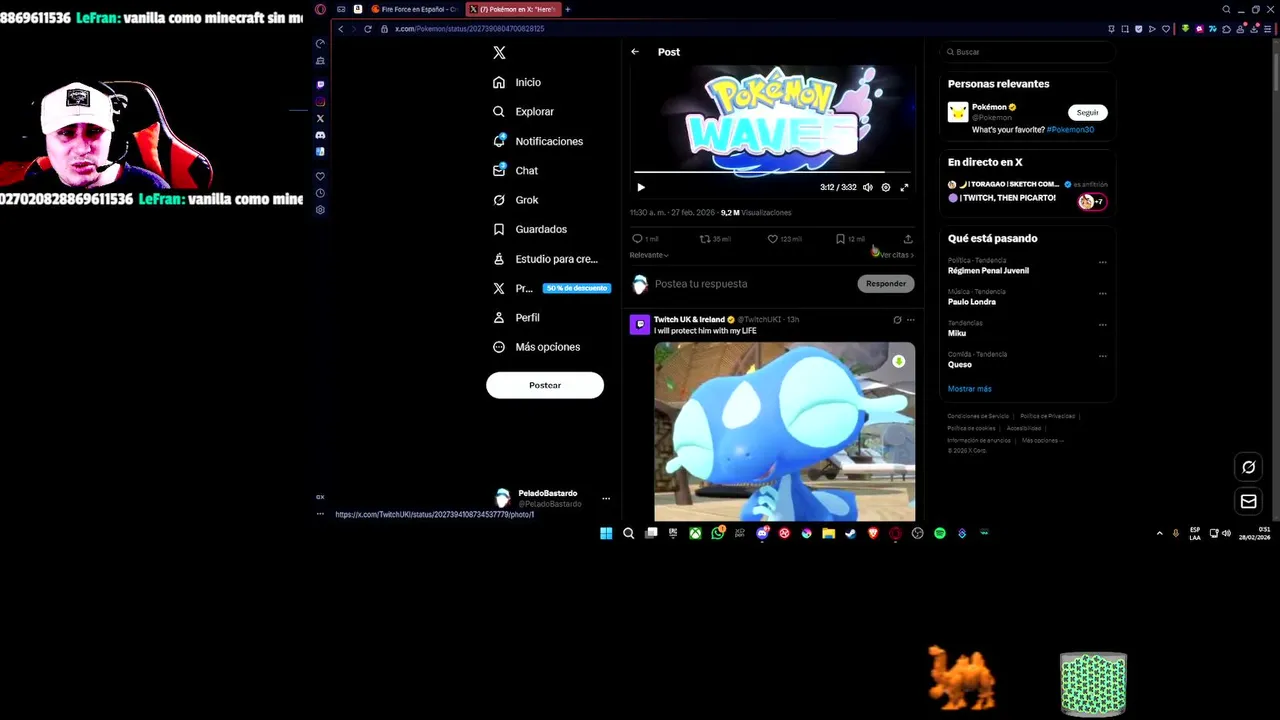Expand Más opciones menu
This screenshot has width=1280, height=720.
click(537, 347)
